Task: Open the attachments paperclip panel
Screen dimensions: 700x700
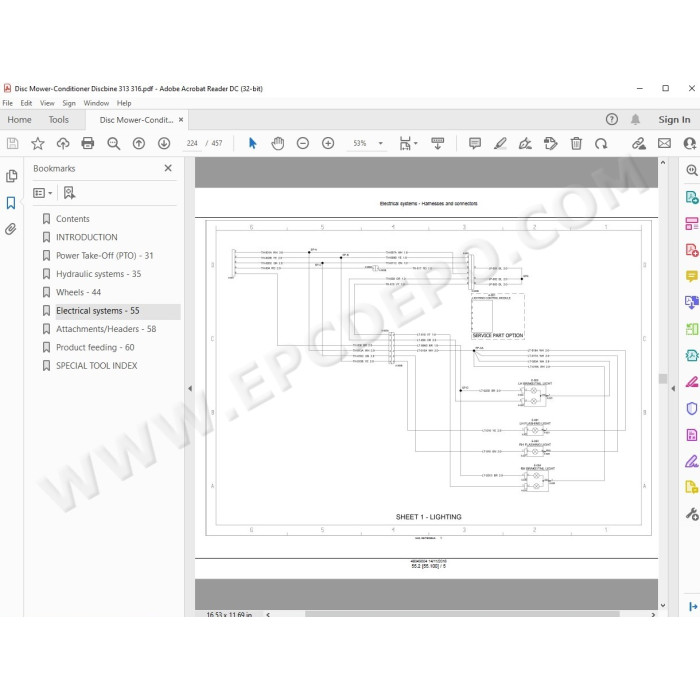Action: click(x=11, y=229)
